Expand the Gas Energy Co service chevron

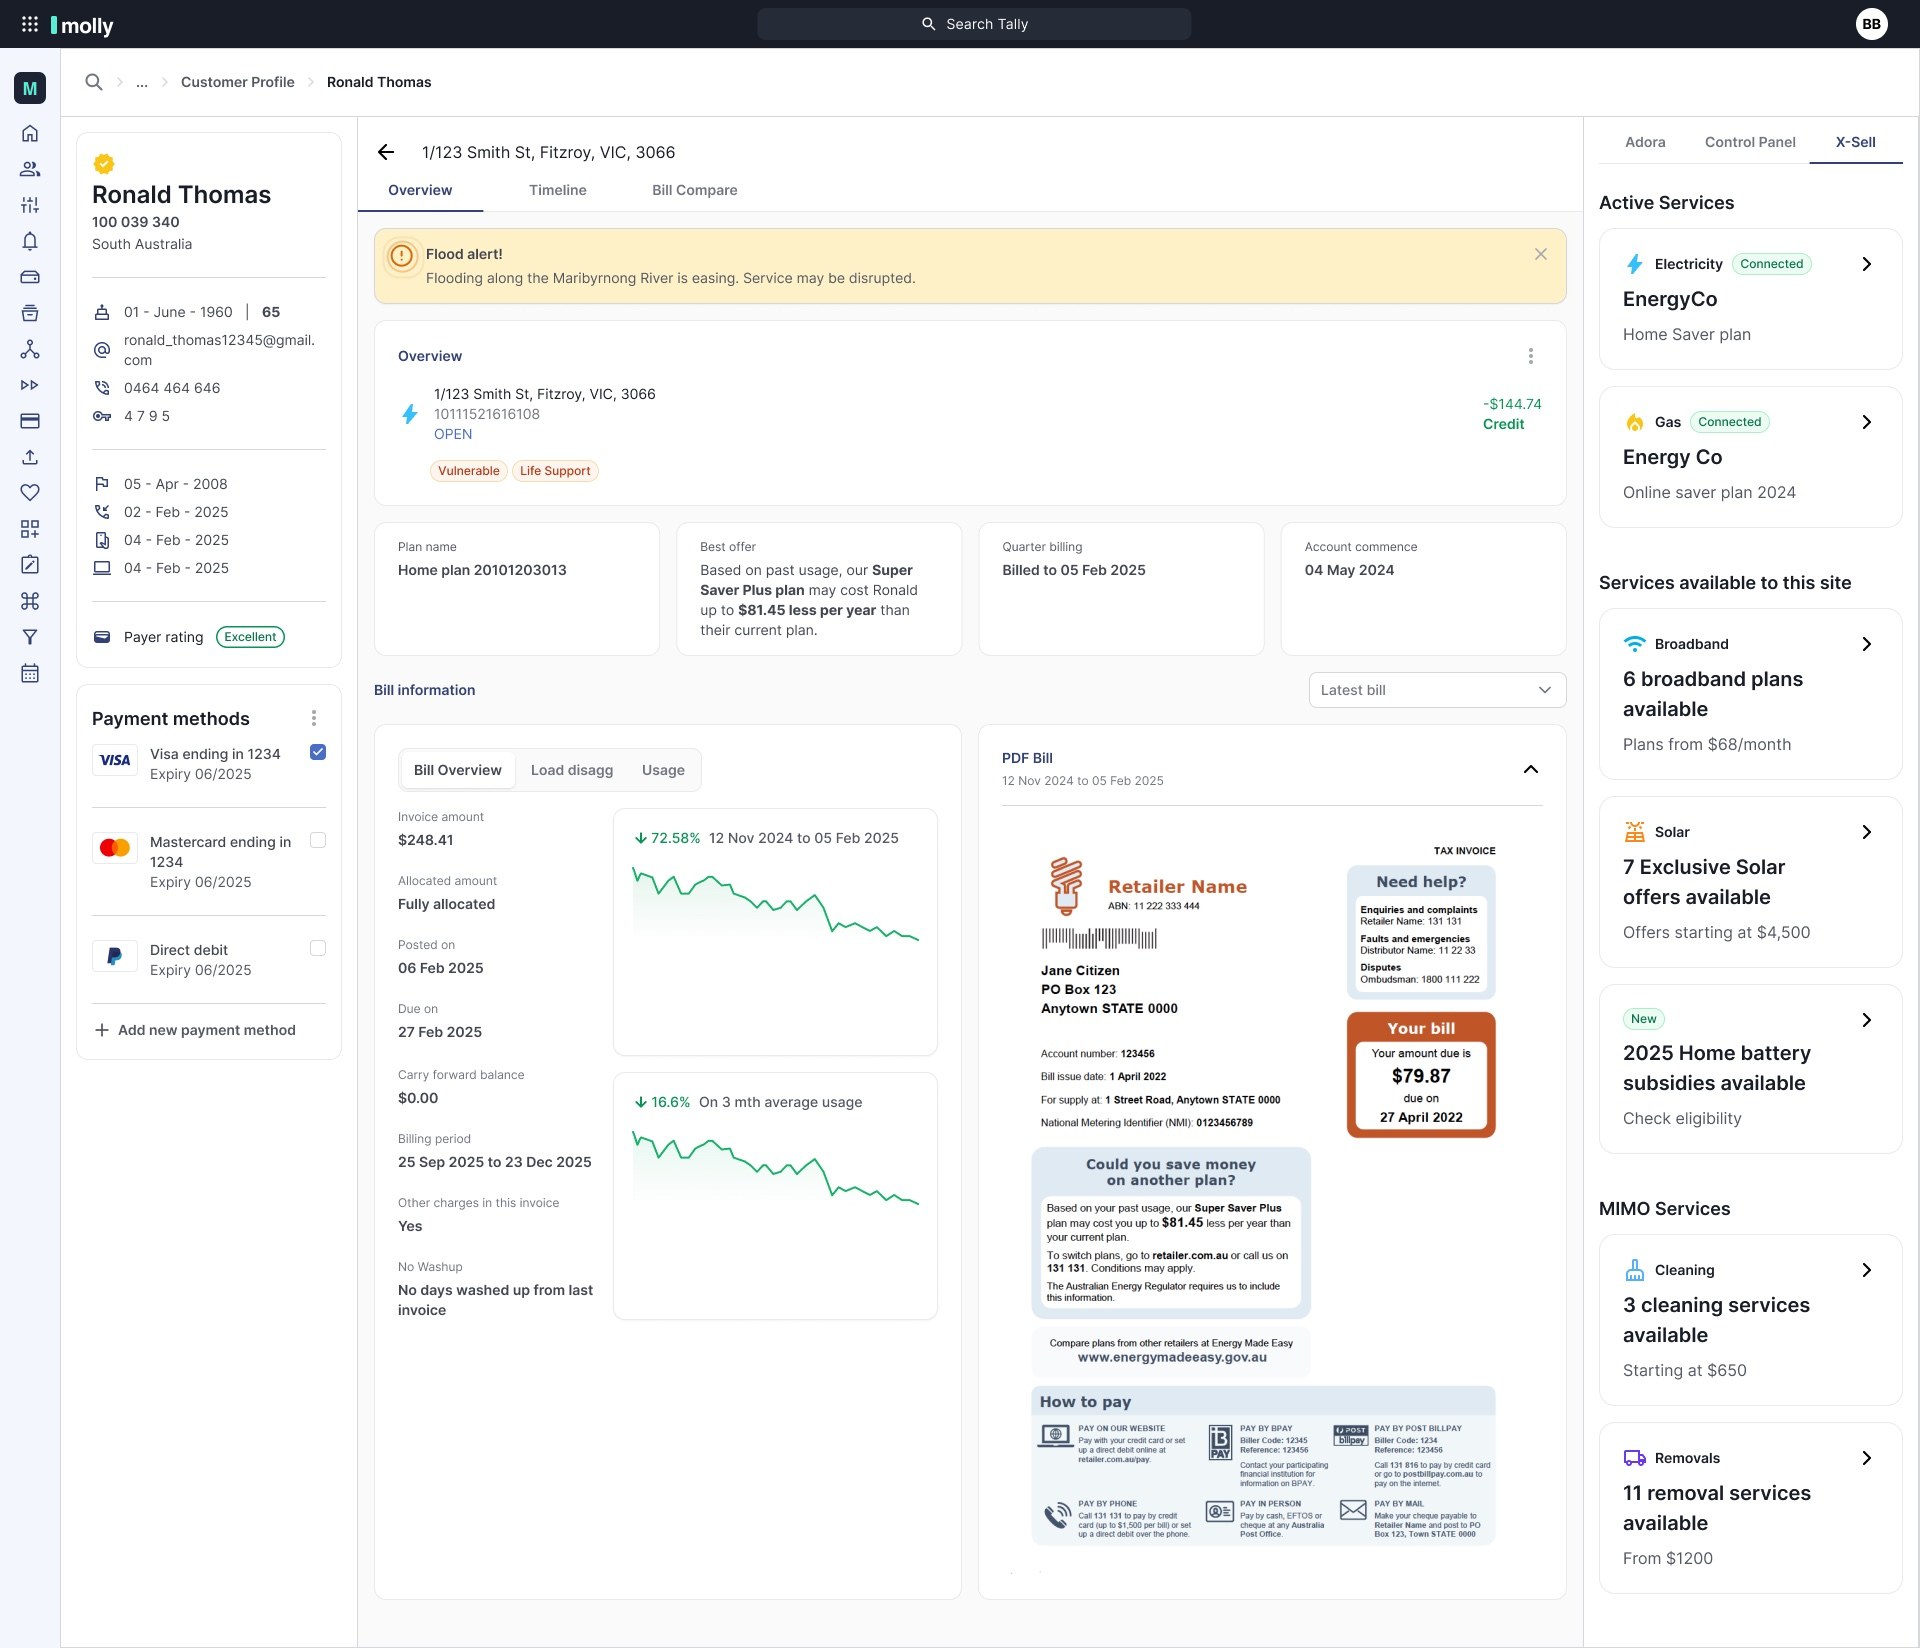(x=1866, y=422)
